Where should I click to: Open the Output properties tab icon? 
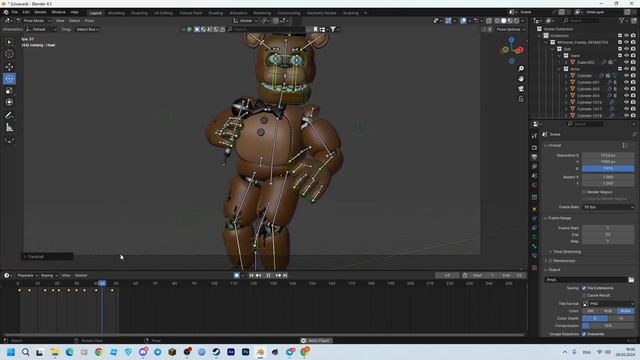[534, 157]
